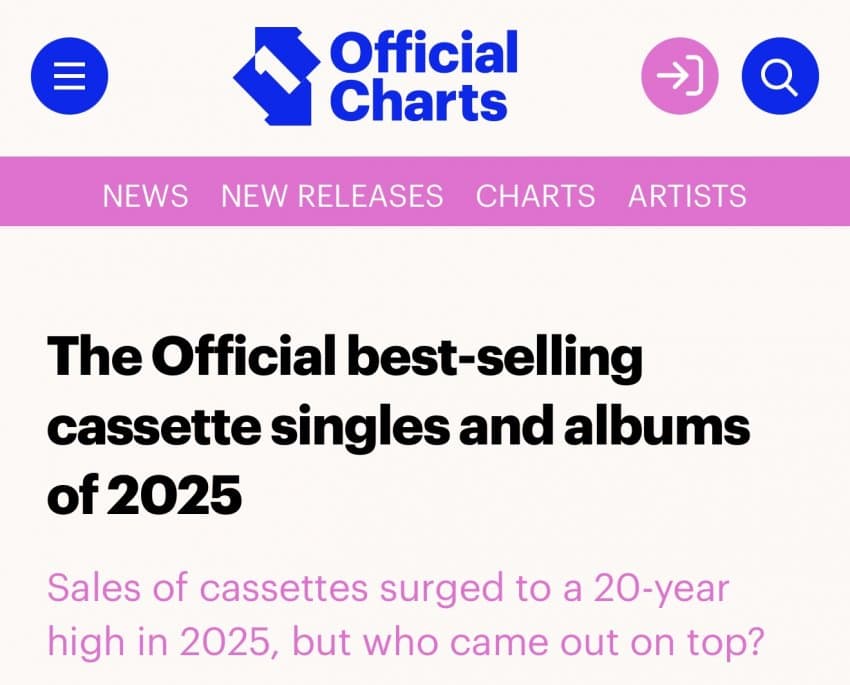Go to the NEWS section
Screen dimensions: 850x685
point(145,195)
